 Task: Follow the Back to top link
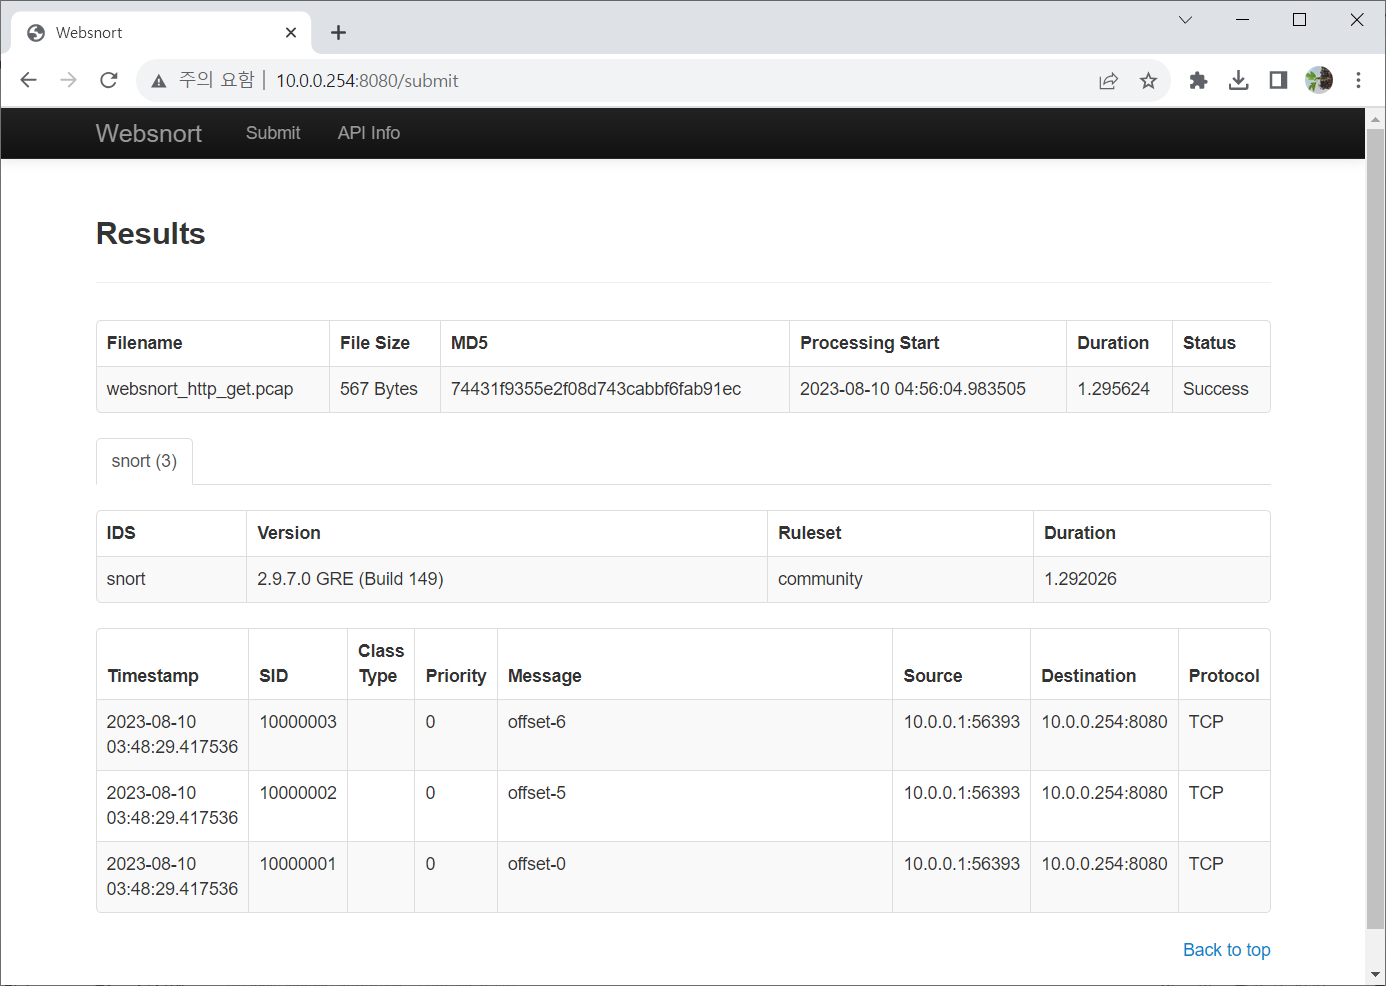1226,950
